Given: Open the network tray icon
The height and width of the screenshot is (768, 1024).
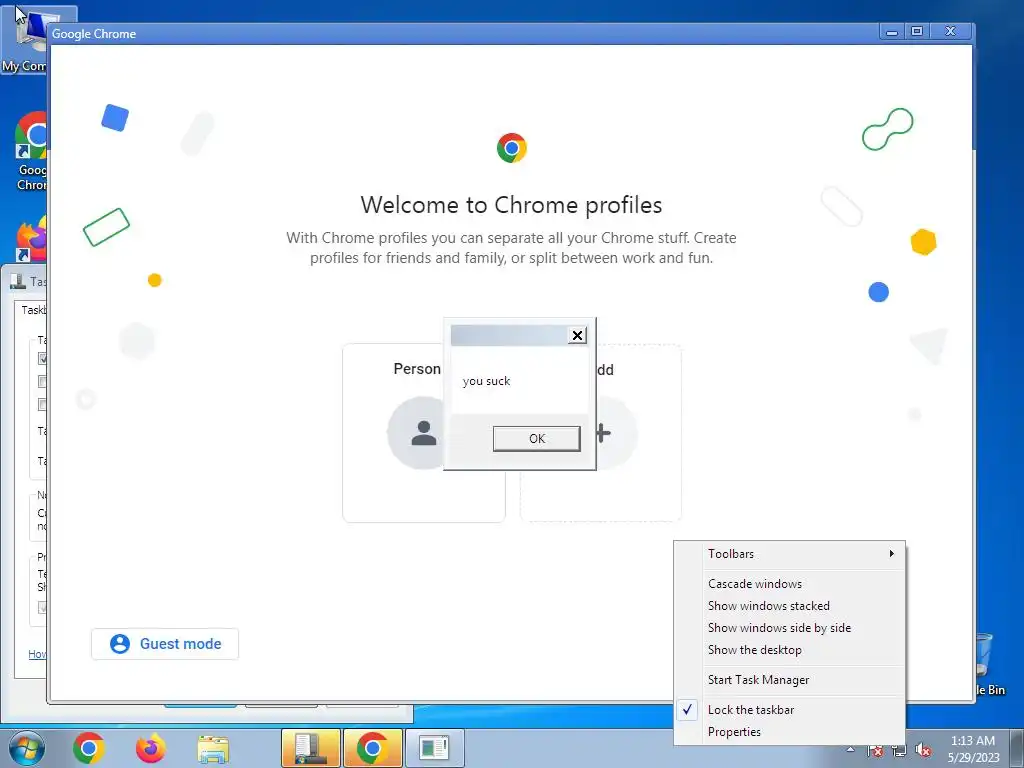Looking at the screenshot, I should click(x=899, y=751).
